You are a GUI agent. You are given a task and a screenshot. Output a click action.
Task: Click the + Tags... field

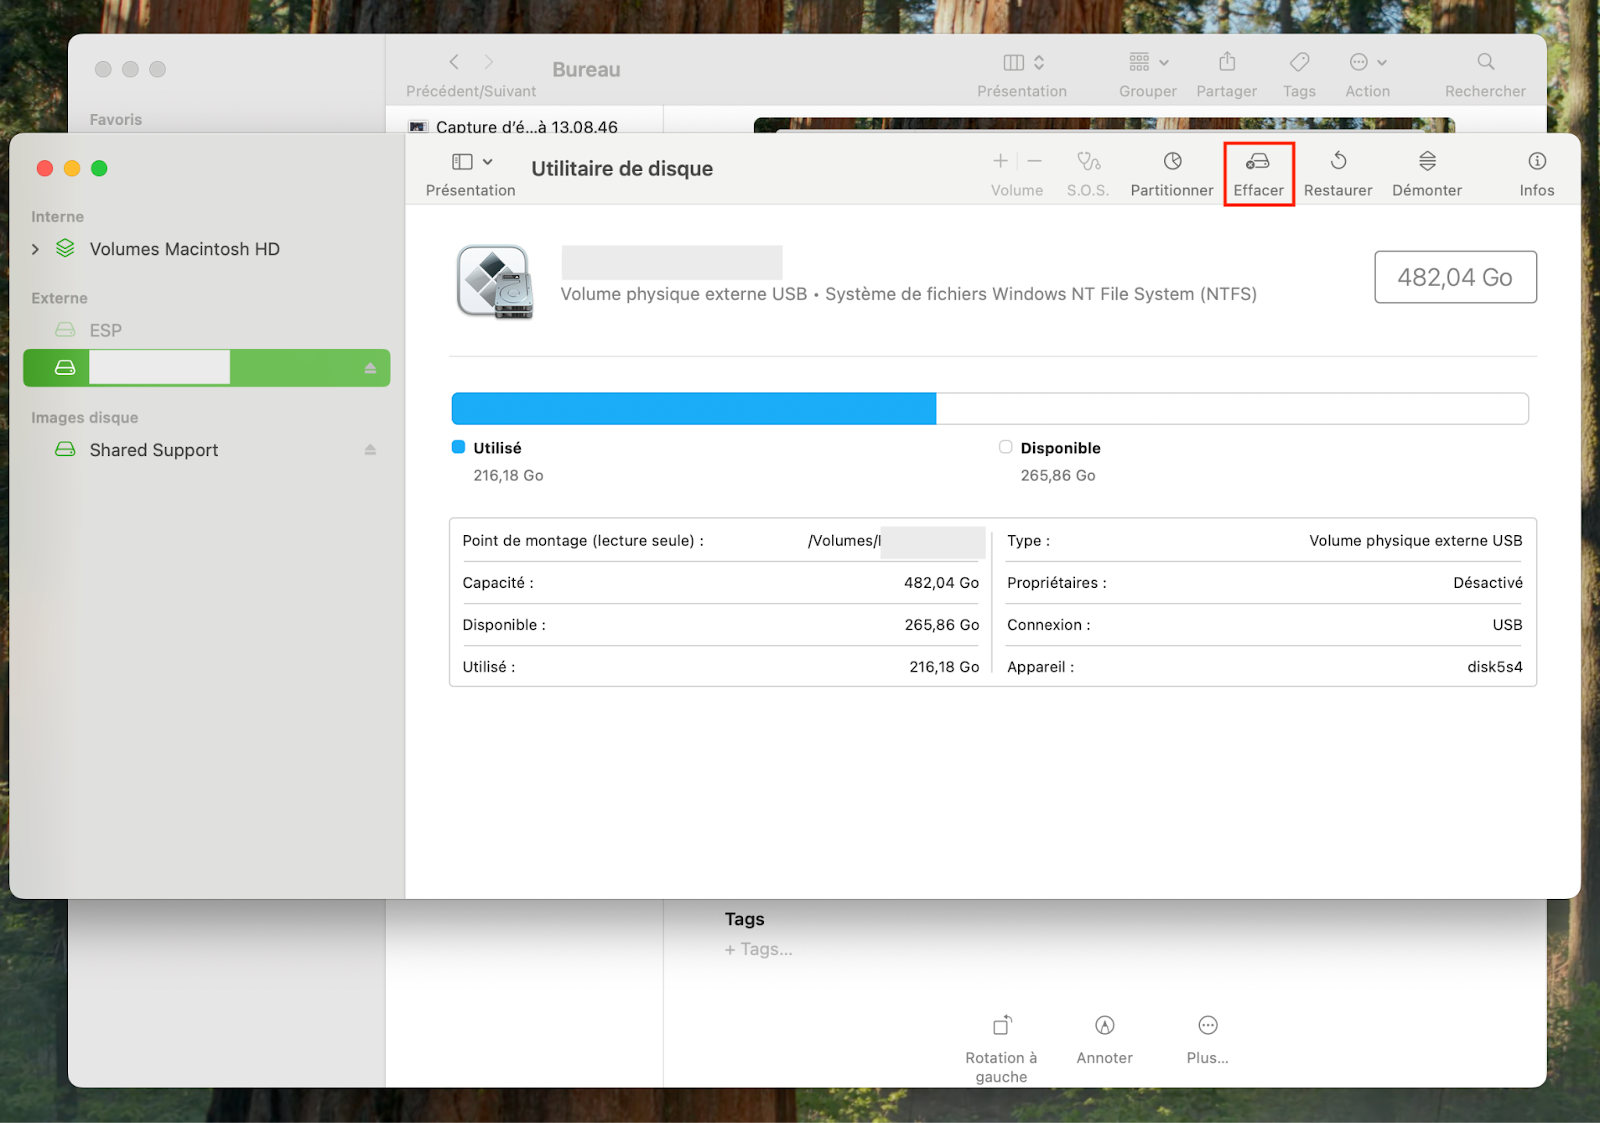pos(759,949)
